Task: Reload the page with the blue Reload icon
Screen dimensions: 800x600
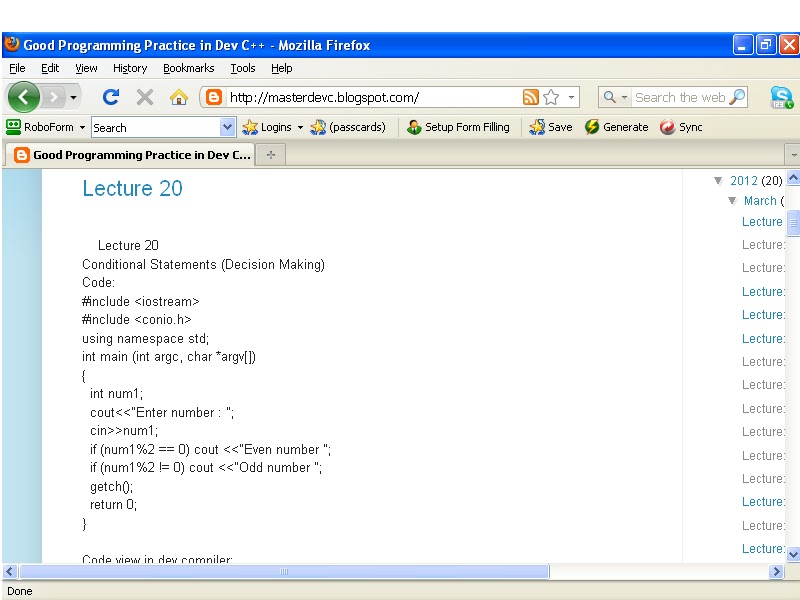Action: click(x=111, y=97)
